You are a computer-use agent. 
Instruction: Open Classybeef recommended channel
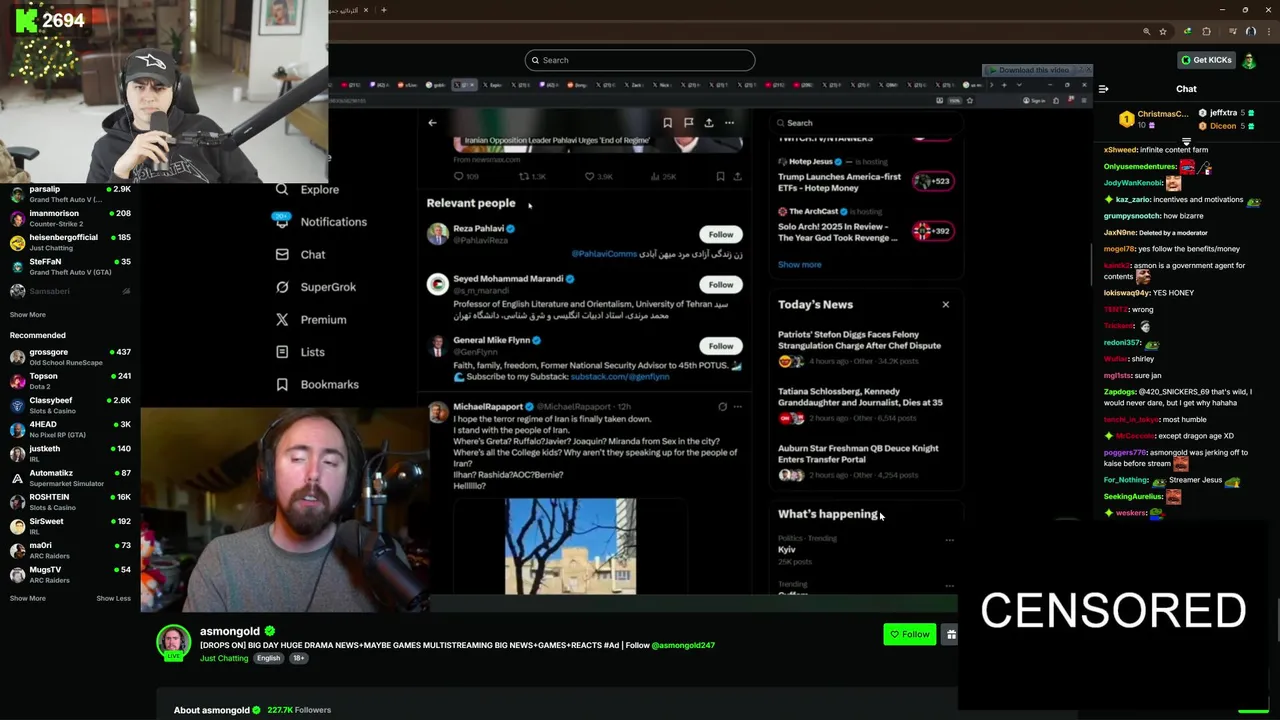pos(70,405)
